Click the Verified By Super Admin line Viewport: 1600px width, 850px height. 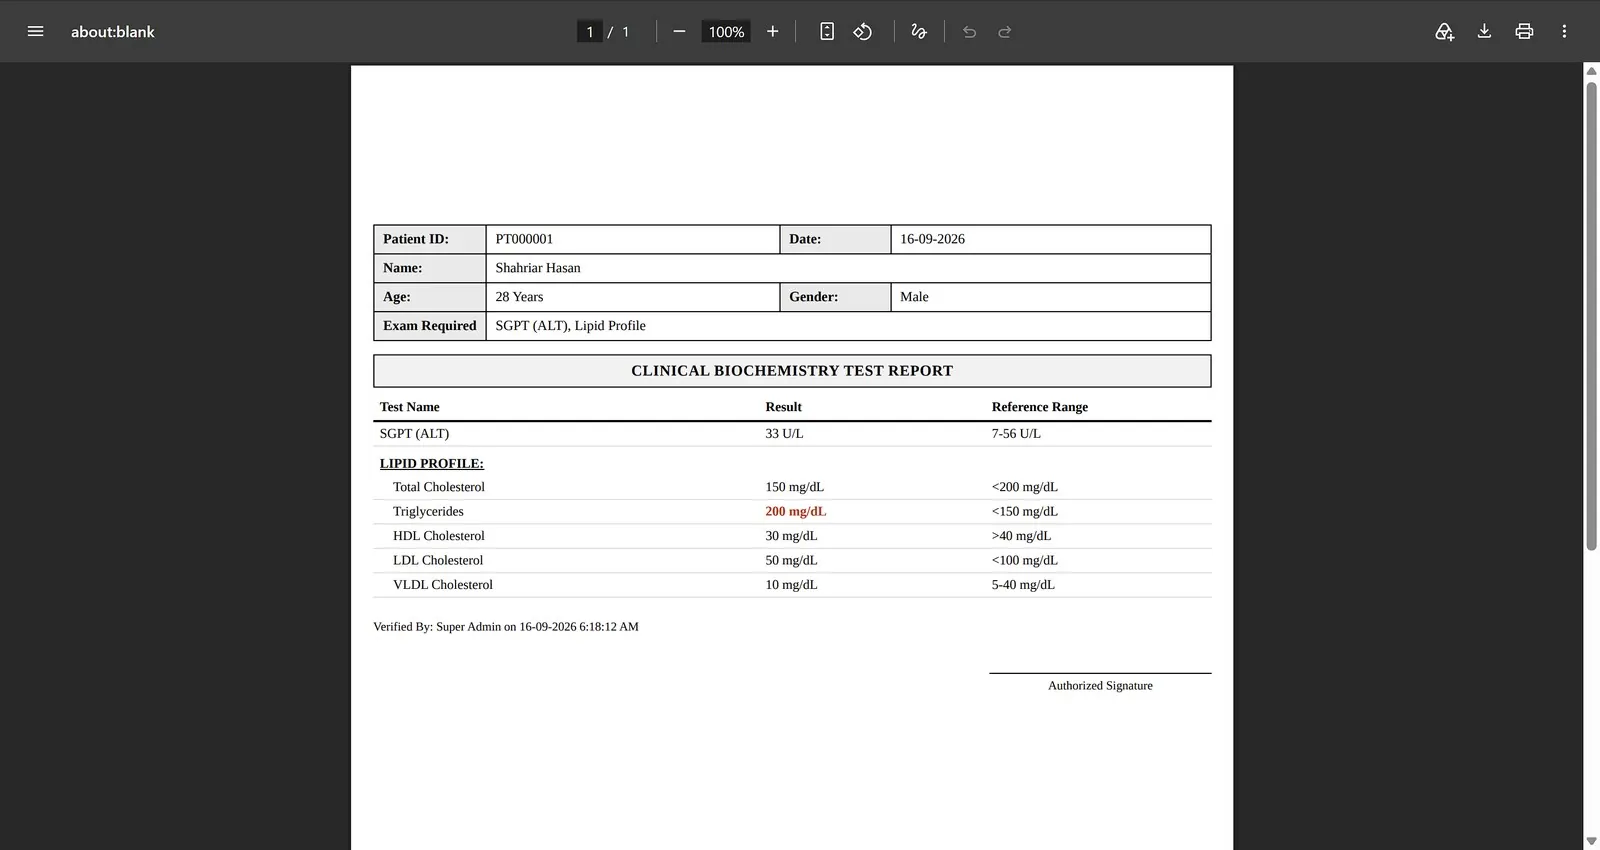(x=506, y=627)
